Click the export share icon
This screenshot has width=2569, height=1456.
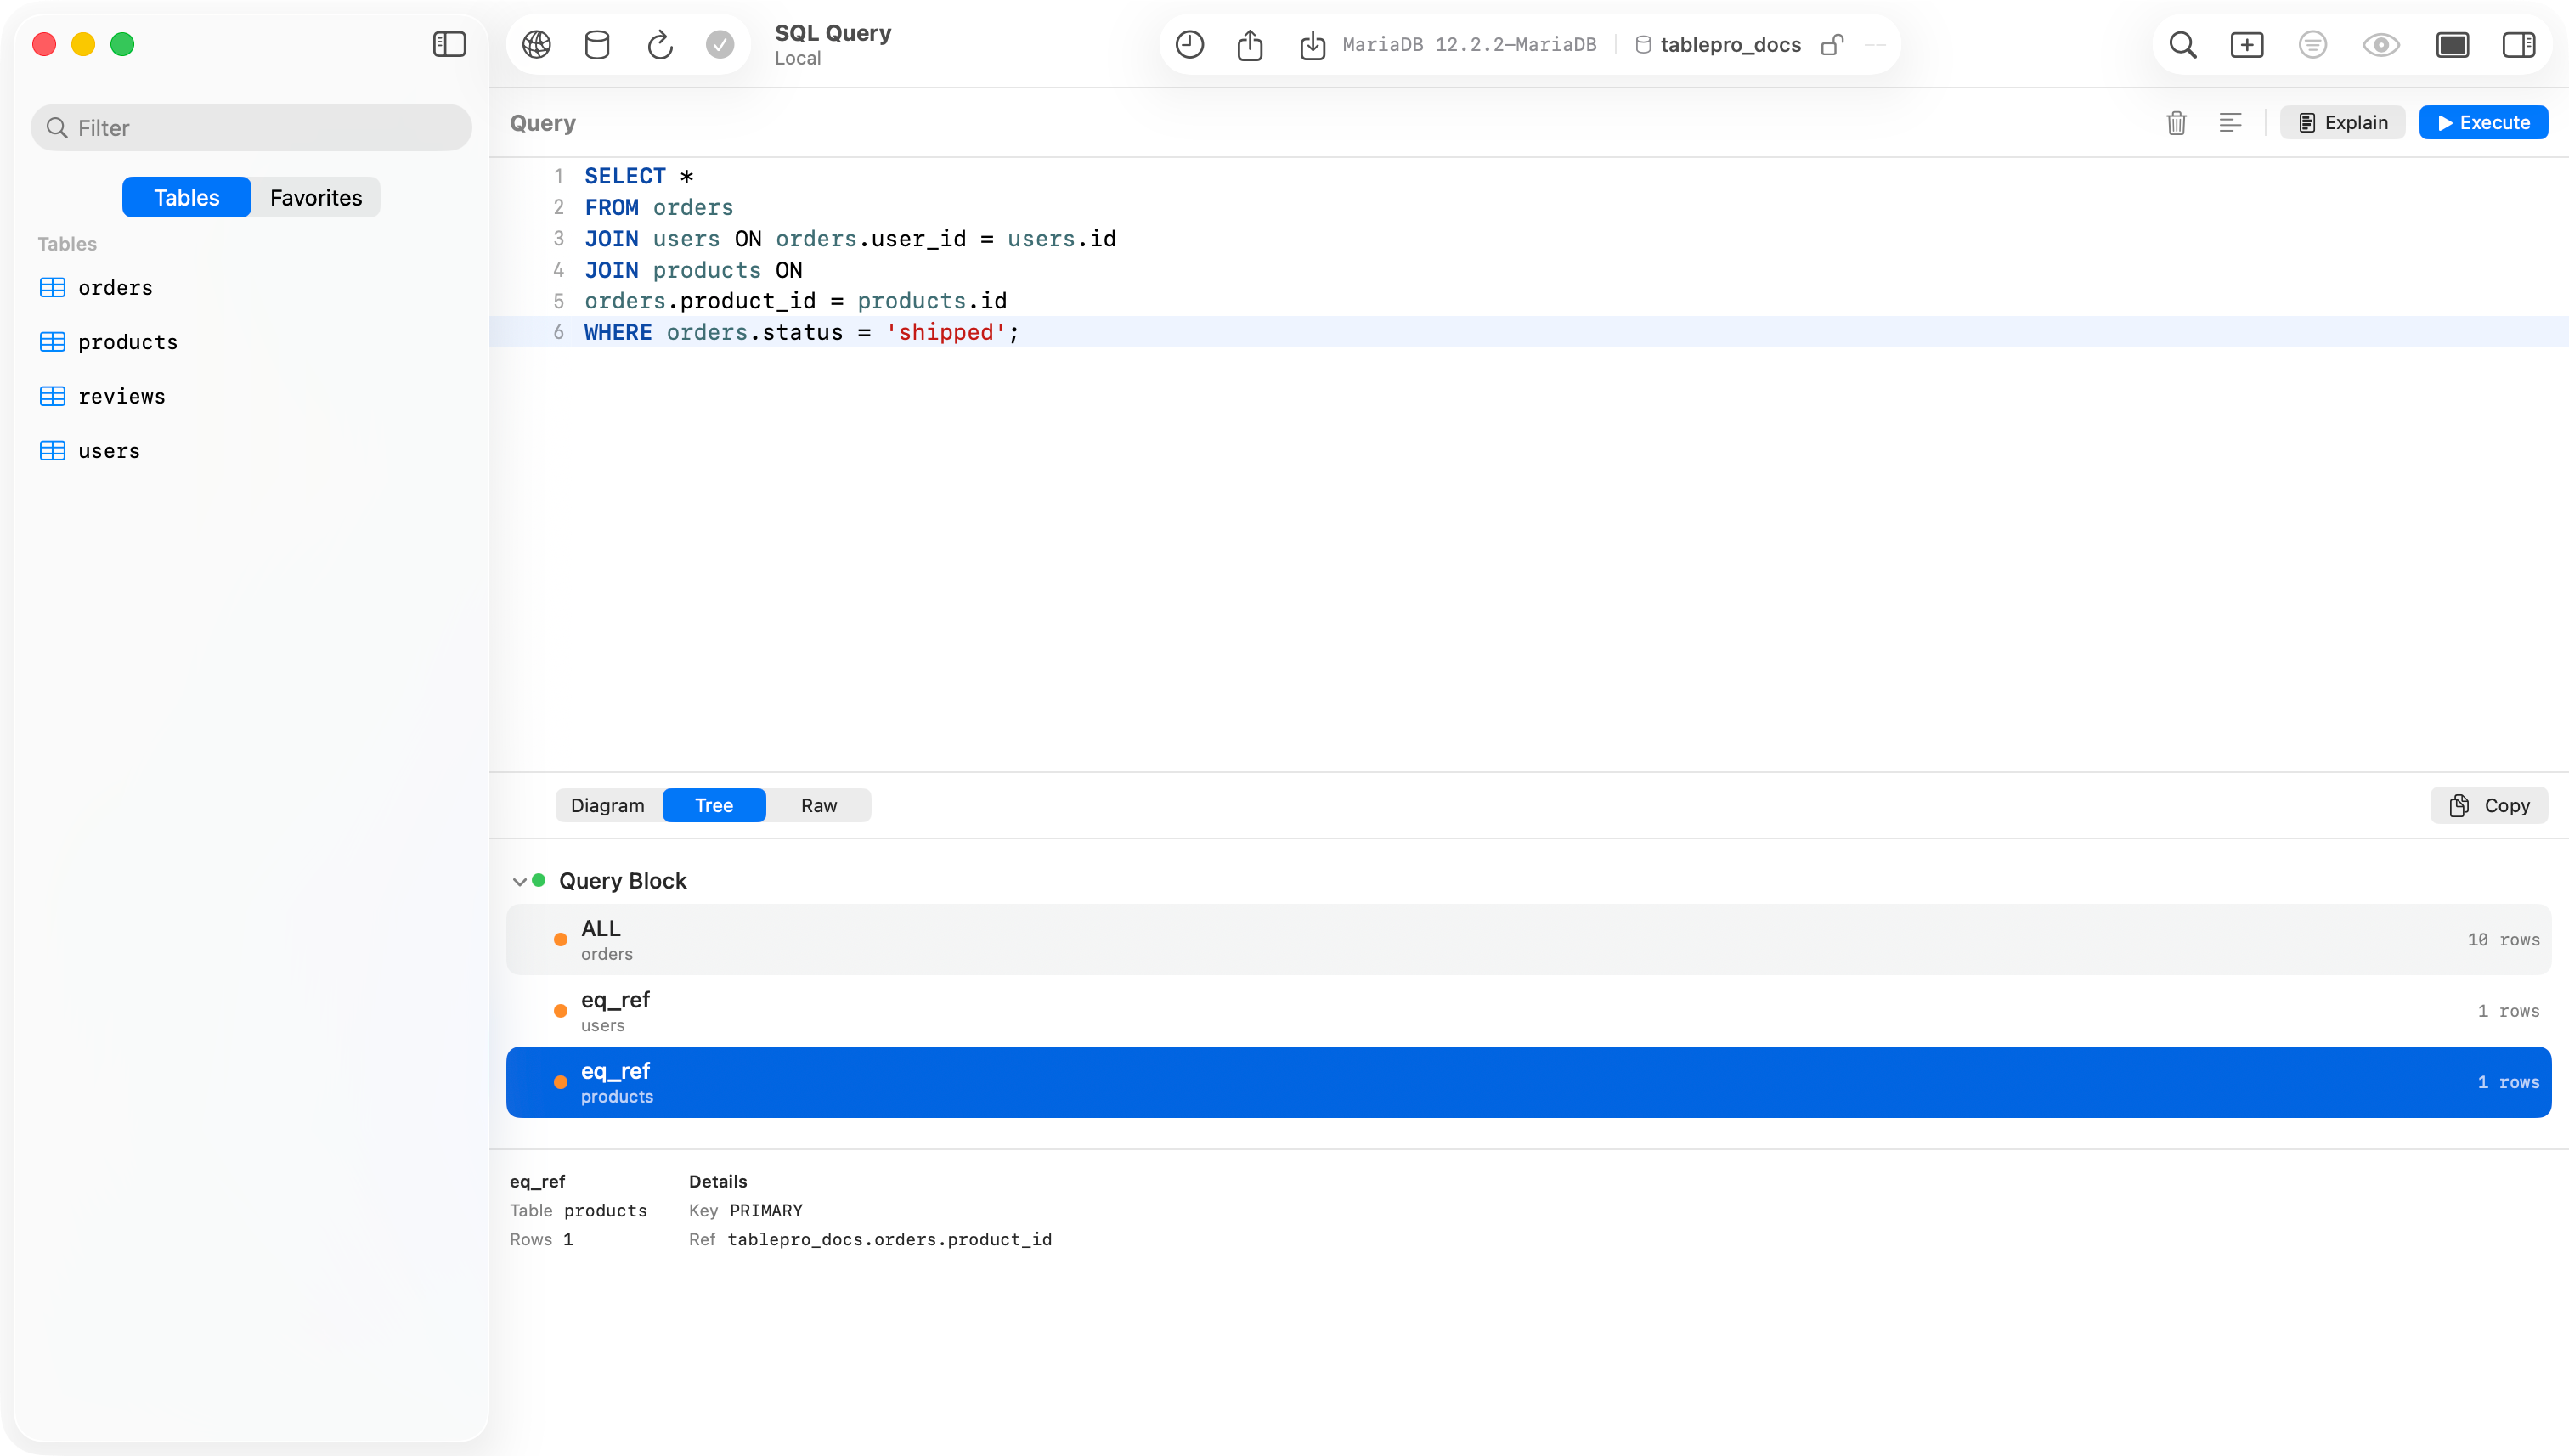[x=1250, y=45]
